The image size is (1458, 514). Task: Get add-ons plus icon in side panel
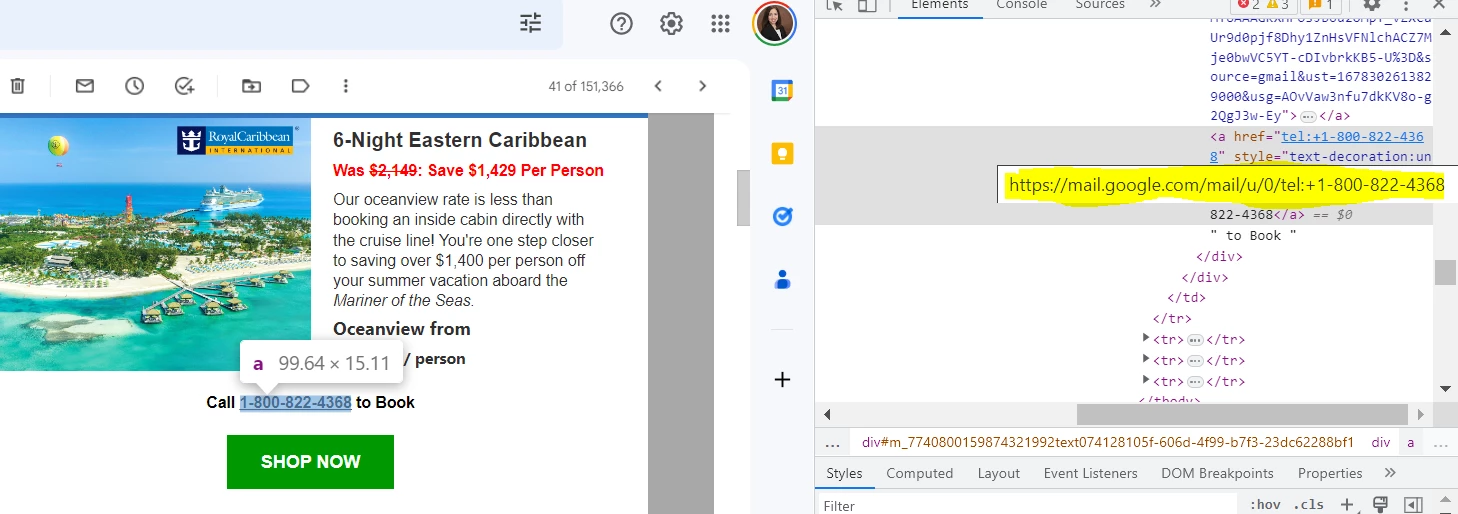[x=782, y=379]
